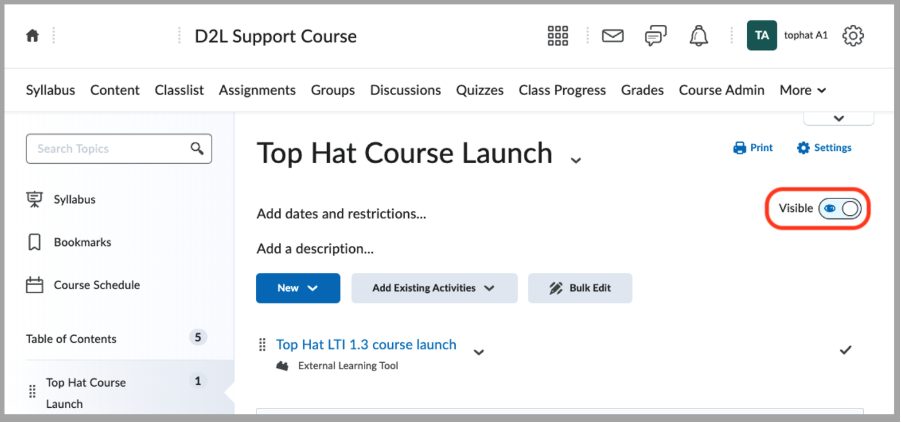Open the subscription alerts chat icon
This screenshot has height=423, width=901.
pyautogui.click(x=656, y=36)
